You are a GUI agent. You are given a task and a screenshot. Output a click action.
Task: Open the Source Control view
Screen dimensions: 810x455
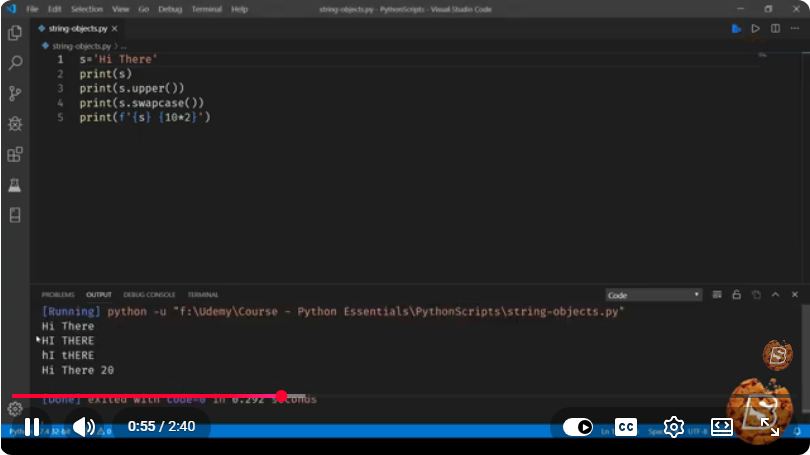coord(15,93)
